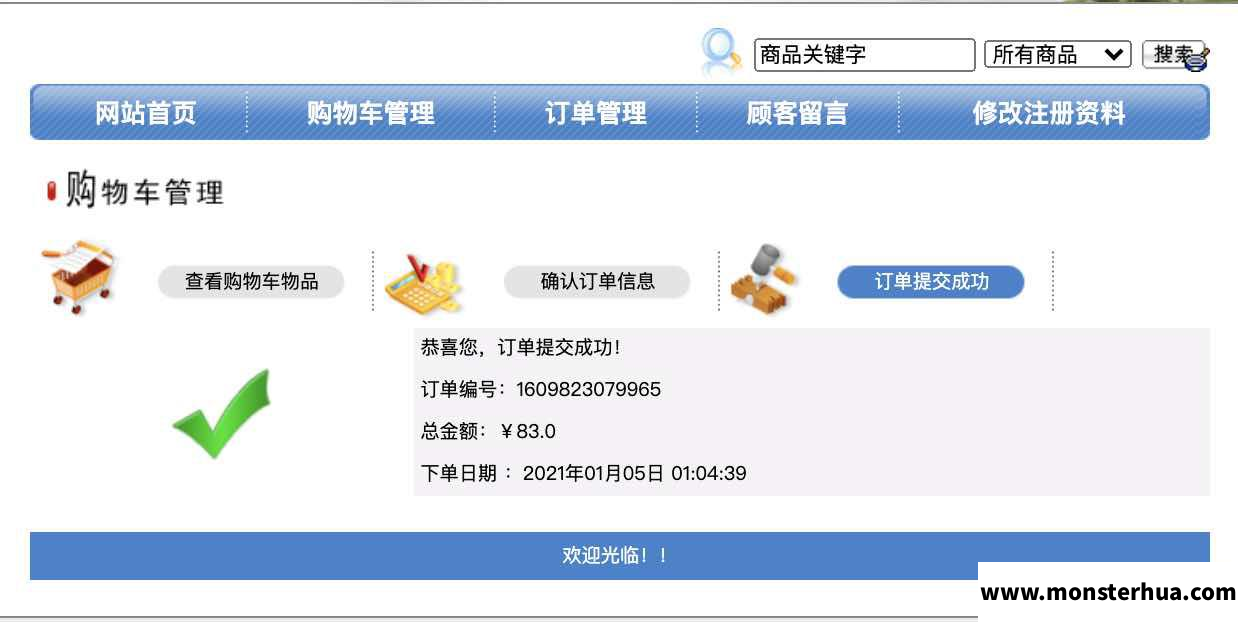Select the highlighted 订单提交成功 step
This screenshot has height=622, width=1238.
point(931,282)
